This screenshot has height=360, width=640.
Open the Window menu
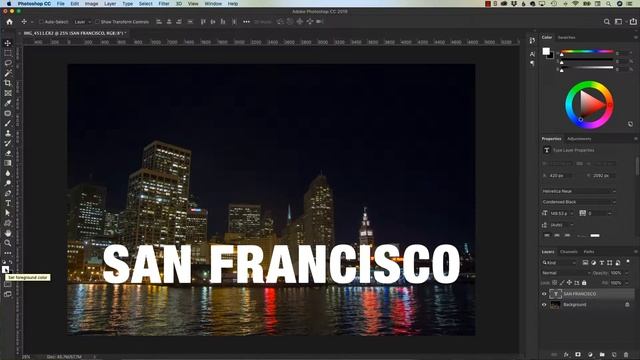[213, 4]
